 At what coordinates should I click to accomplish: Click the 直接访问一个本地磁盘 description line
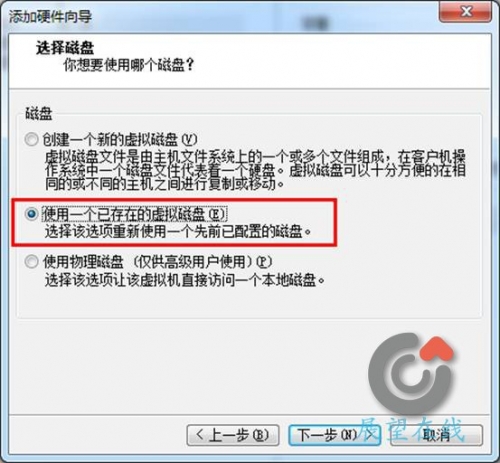tap(185, 280)
